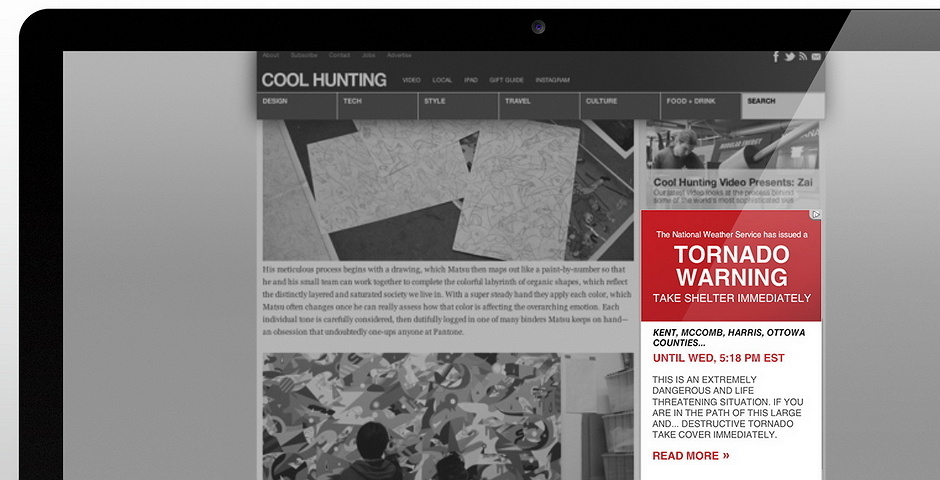Select the CULTURE category tab

[x=620, y=106]
